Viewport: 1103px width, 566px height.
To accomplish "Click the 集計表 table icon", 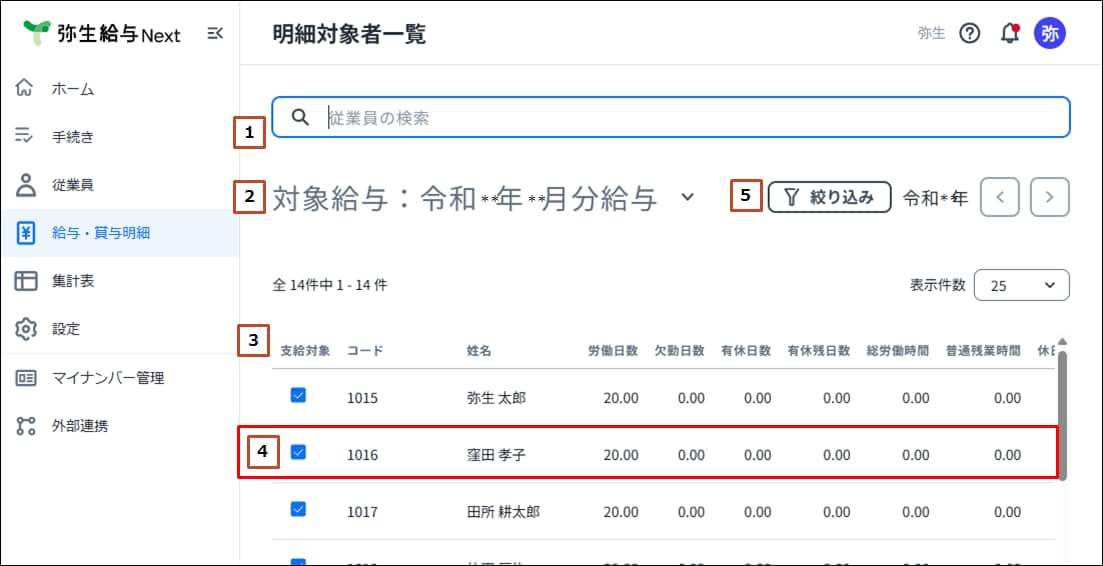I will (25, 281).
